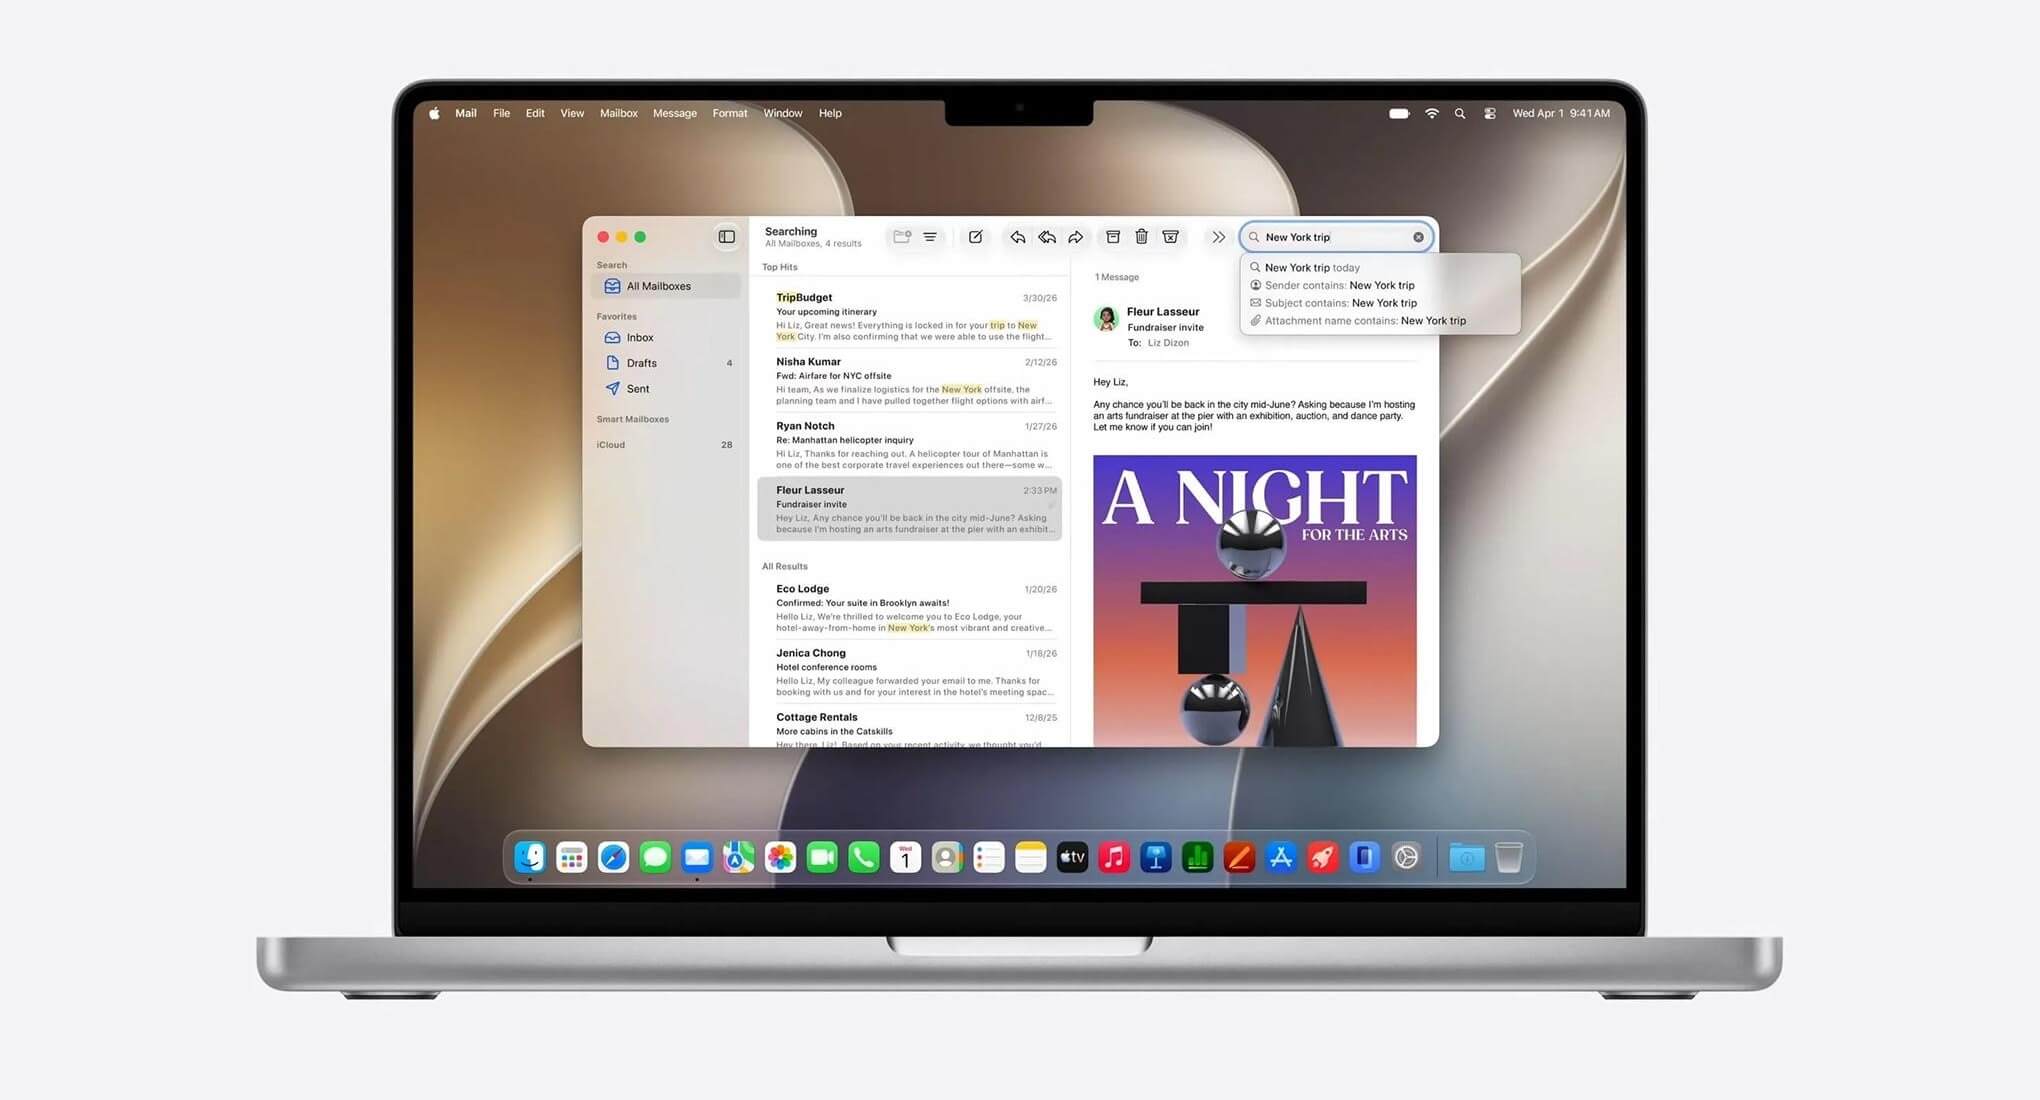
Task: Click Fleur Lasseur's avatar in message header
Action: coord(1106,319)
